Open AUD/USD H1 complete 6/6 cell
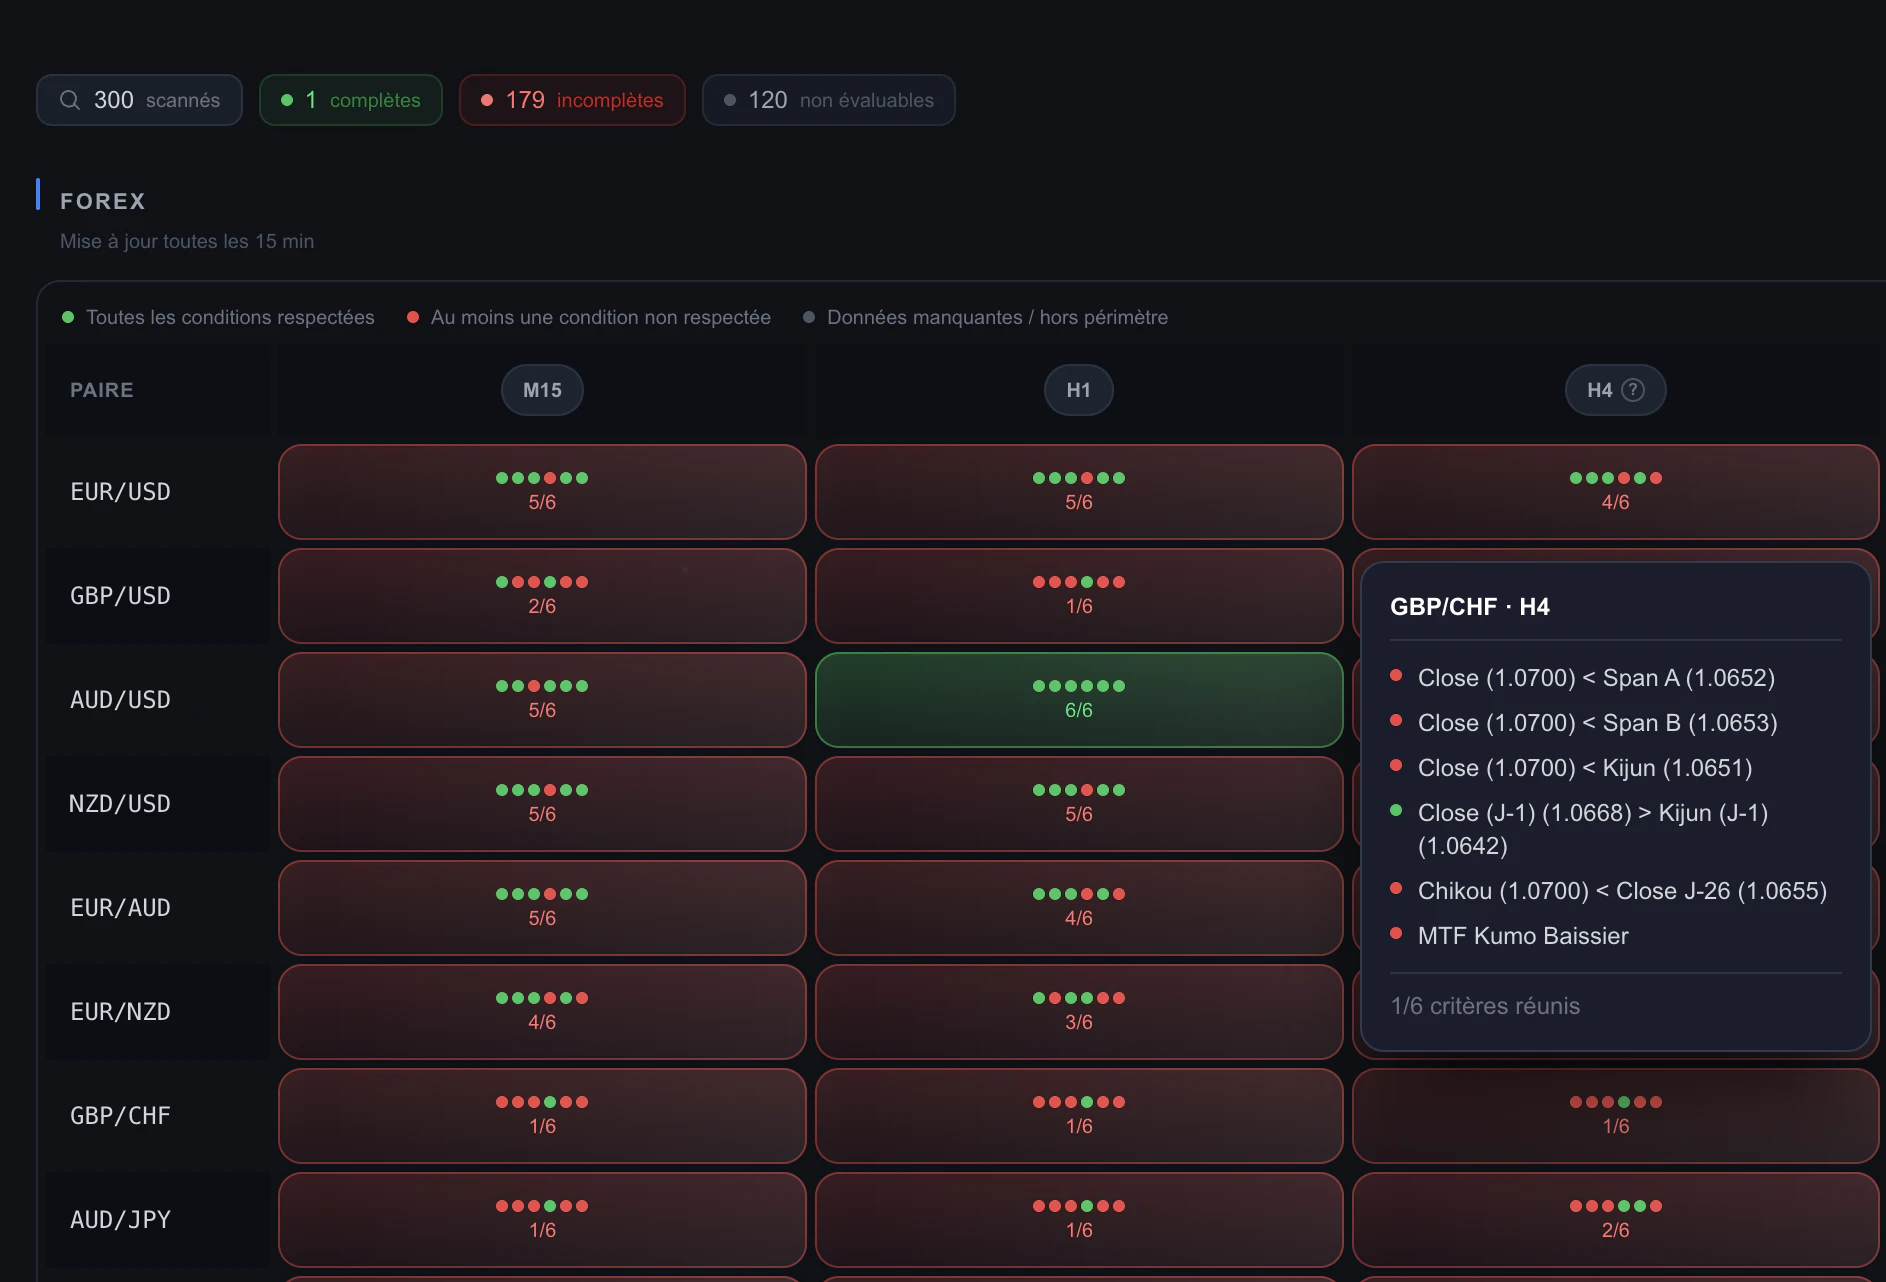Screen dimensions: 1886x1282 click(x=1079, y=700)
